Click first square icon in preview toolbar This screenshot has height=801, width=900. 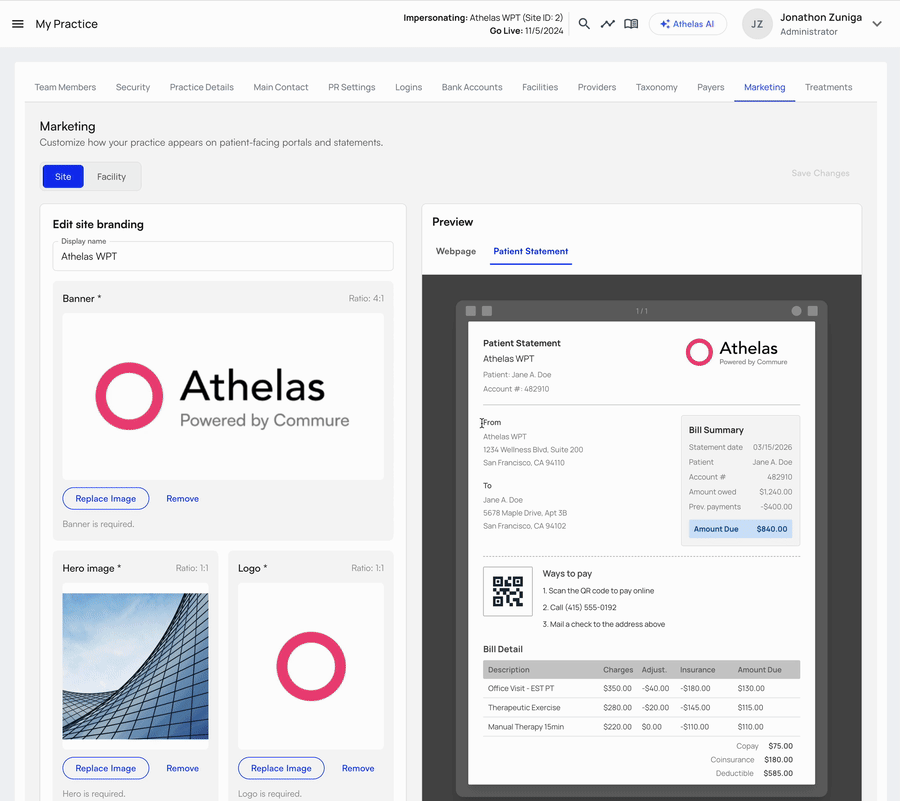pyautogui.click(x=471, y=311)
